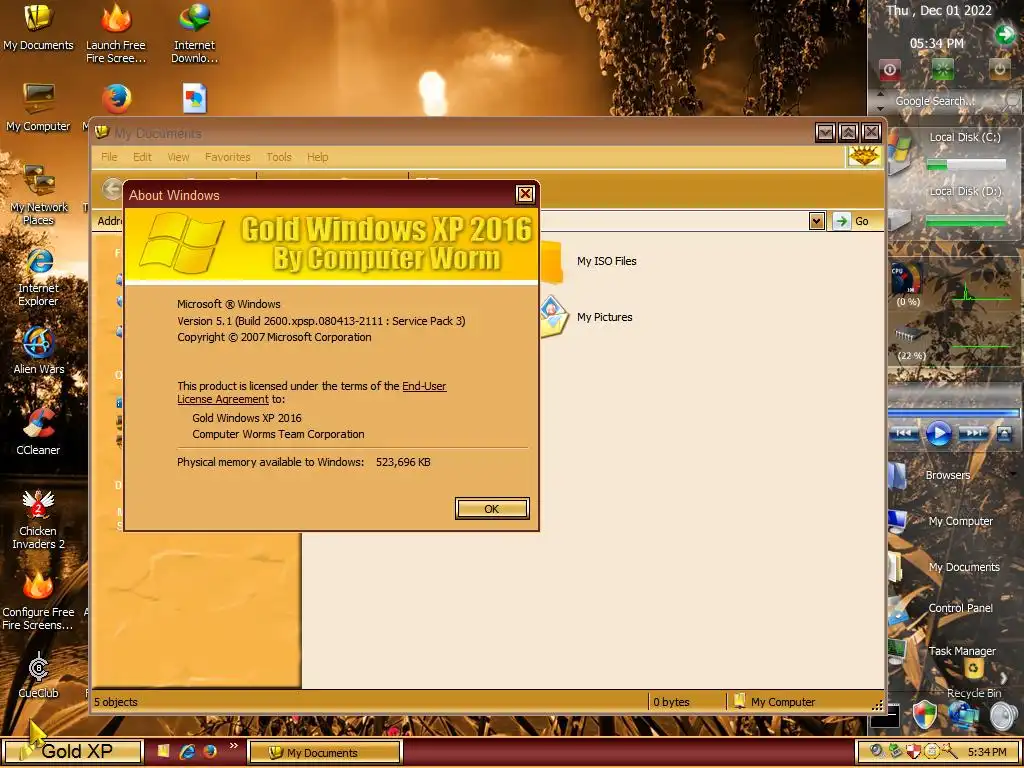The image size is (1024, 768).
Task: Click the red shield tray icon
Action: [x=913, y=752]
